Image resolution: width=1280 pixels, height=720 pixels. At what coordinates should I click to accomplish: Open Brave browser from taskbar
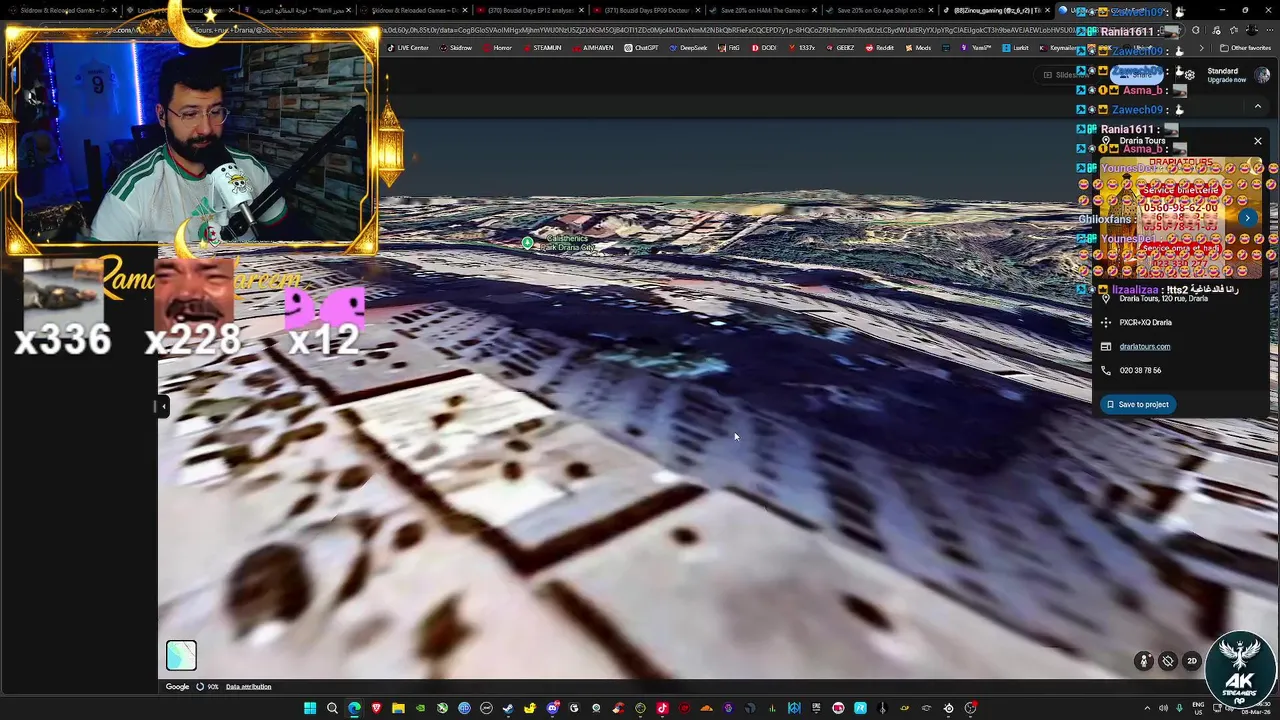376,708
